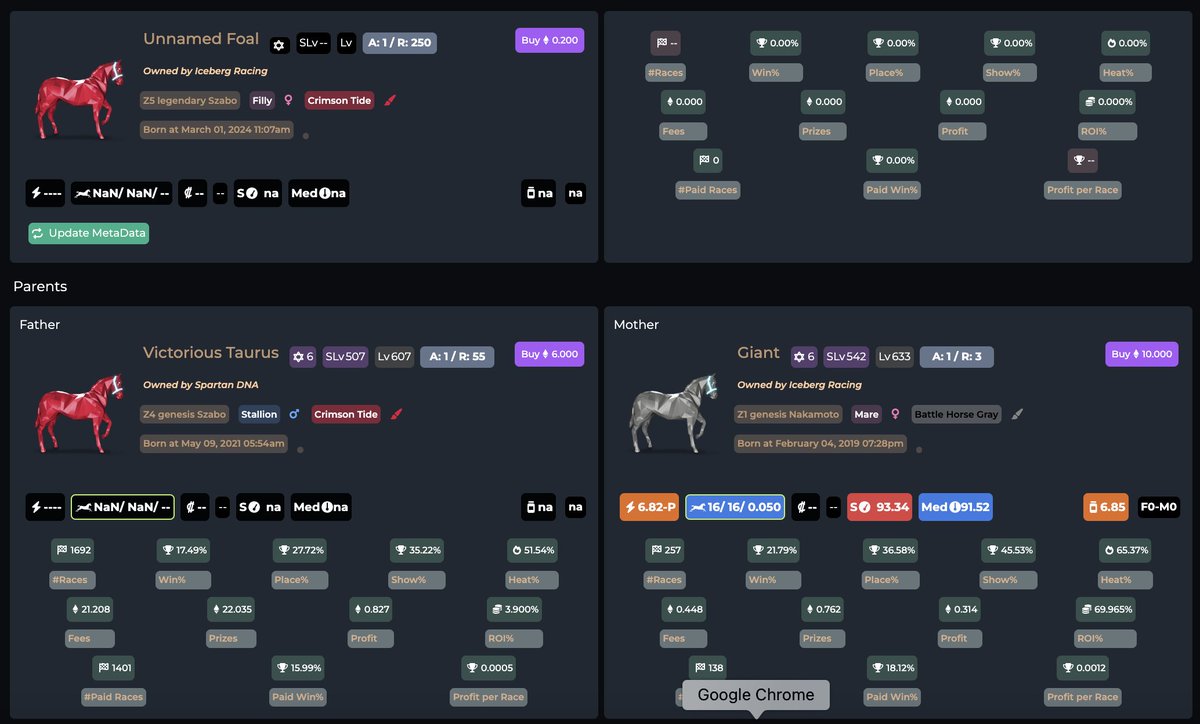The image size is (1200, 724).
Task: Click the 18.12% paid win stat
Action: coord(892,667)
